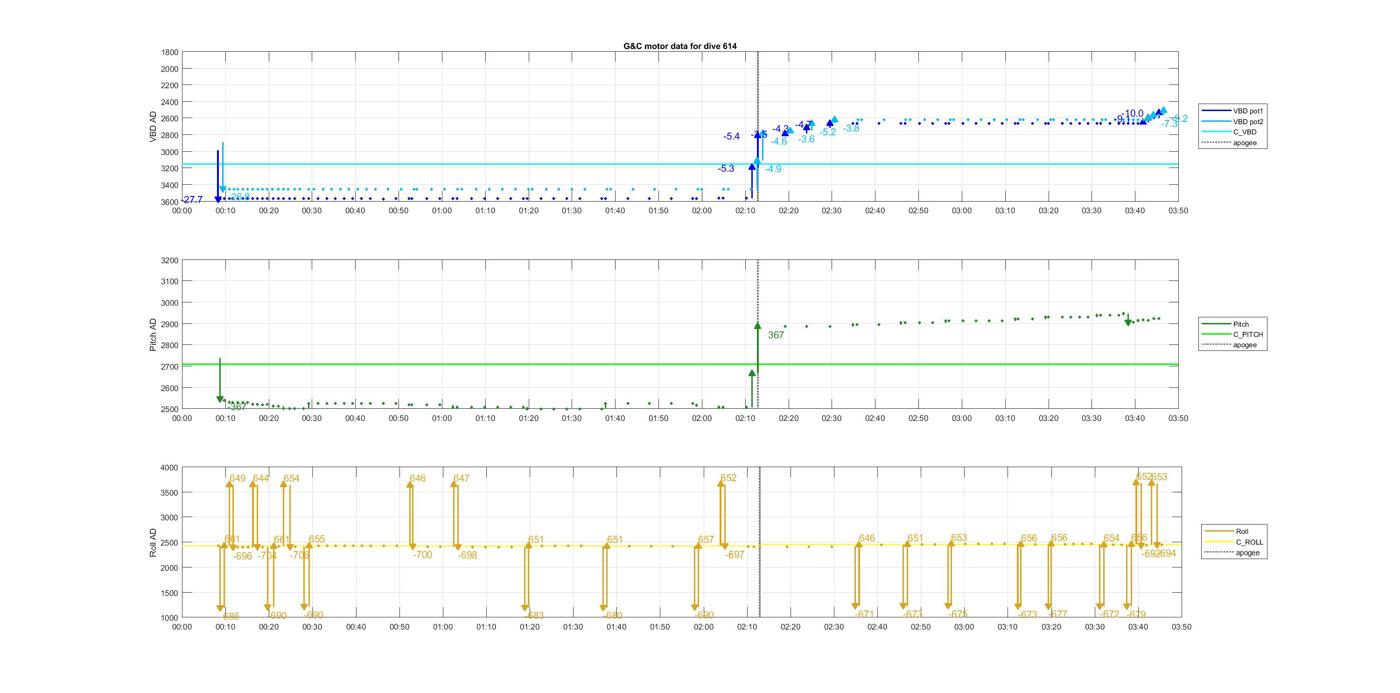Viewport: 1400px width, 693px height.
Task: Click 'apogee' in the VBD plot legend
Action: tap(1245, 142)
